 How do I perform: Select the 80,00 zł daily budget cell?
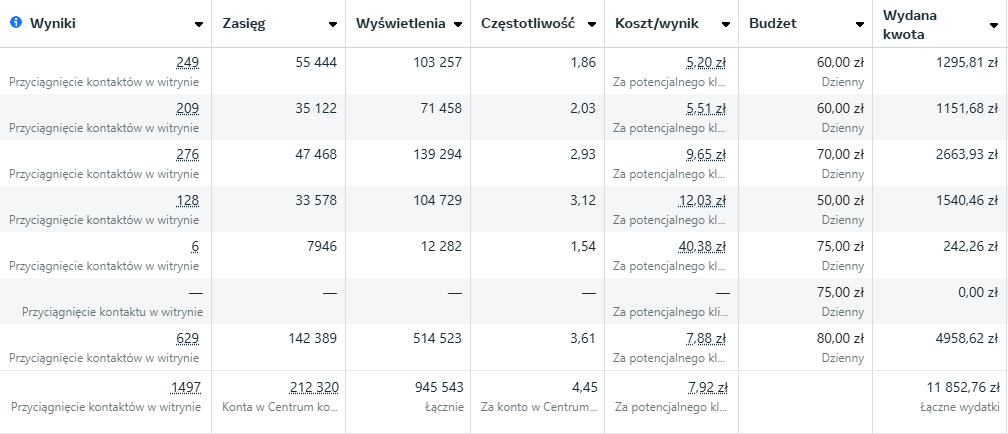(x=840, y=338)
